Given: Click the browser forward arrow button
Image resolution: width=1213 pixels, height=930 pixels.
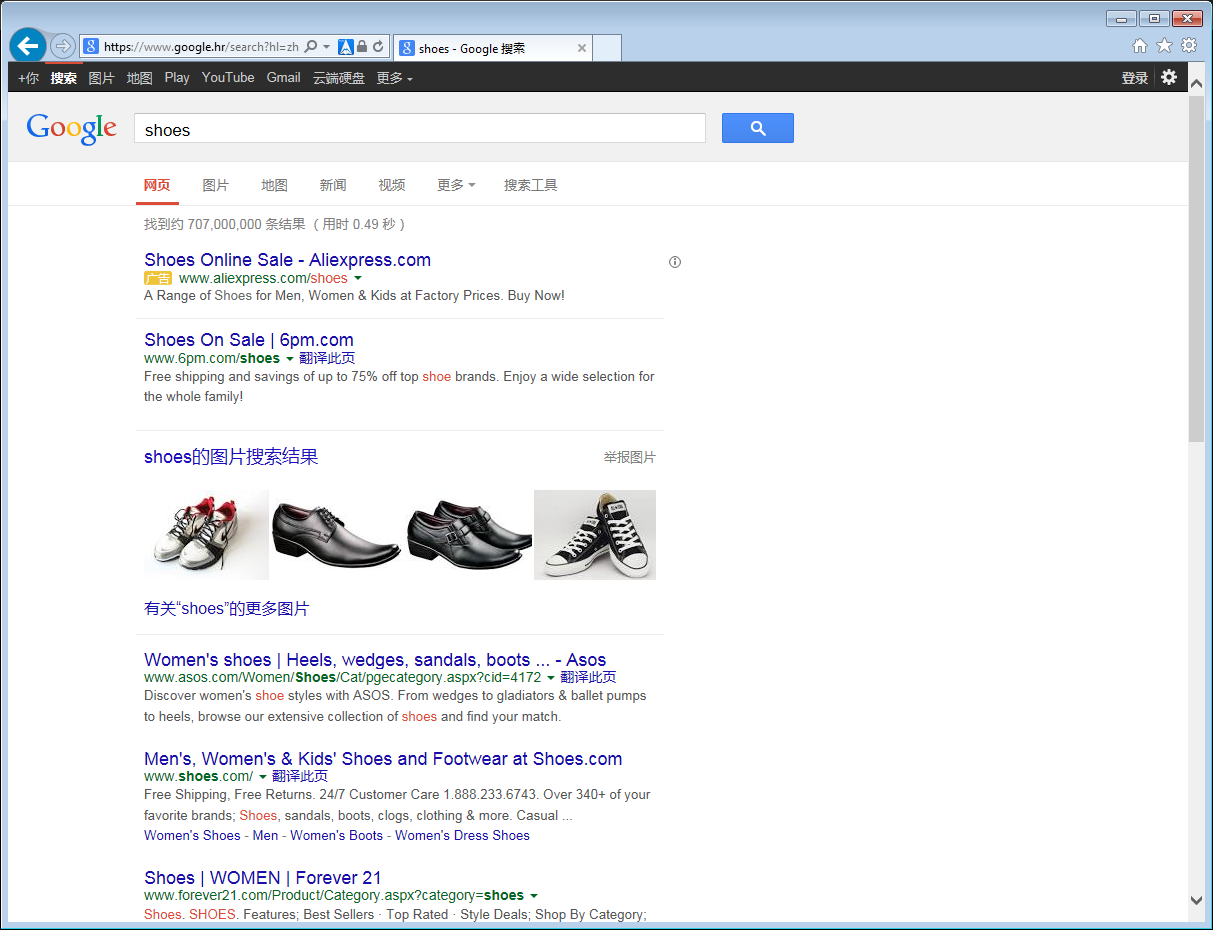Looking at the screenshot, I should 62,46.
